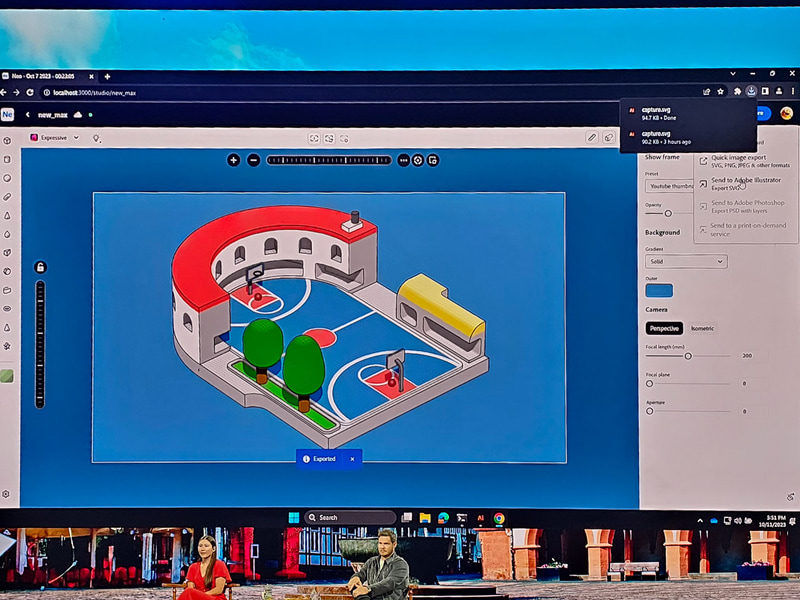The image size is (800, 600).
Task: Choose Quick image export option
Action: coord(744,161)
